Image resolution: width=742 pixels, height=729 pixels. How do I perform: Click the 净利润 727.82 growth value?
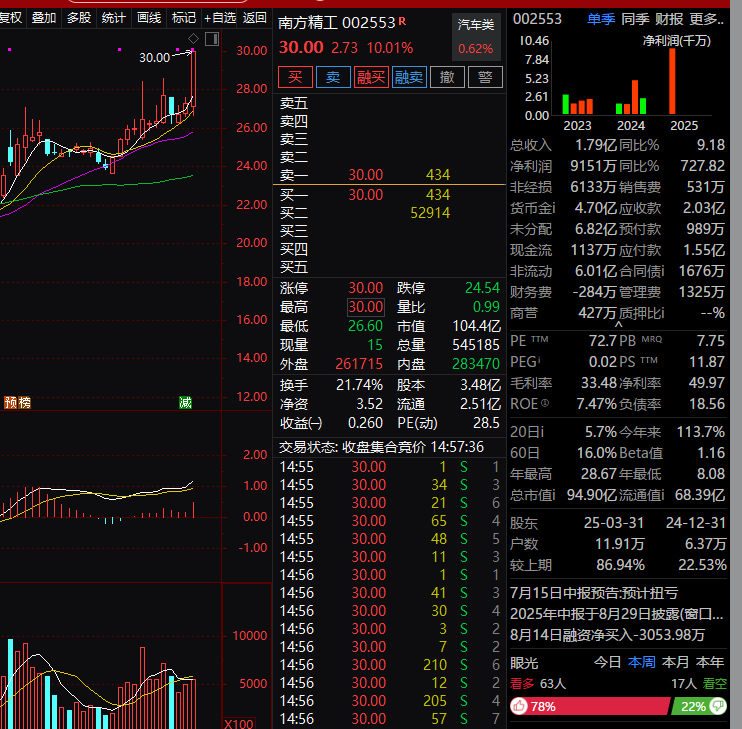702,166
